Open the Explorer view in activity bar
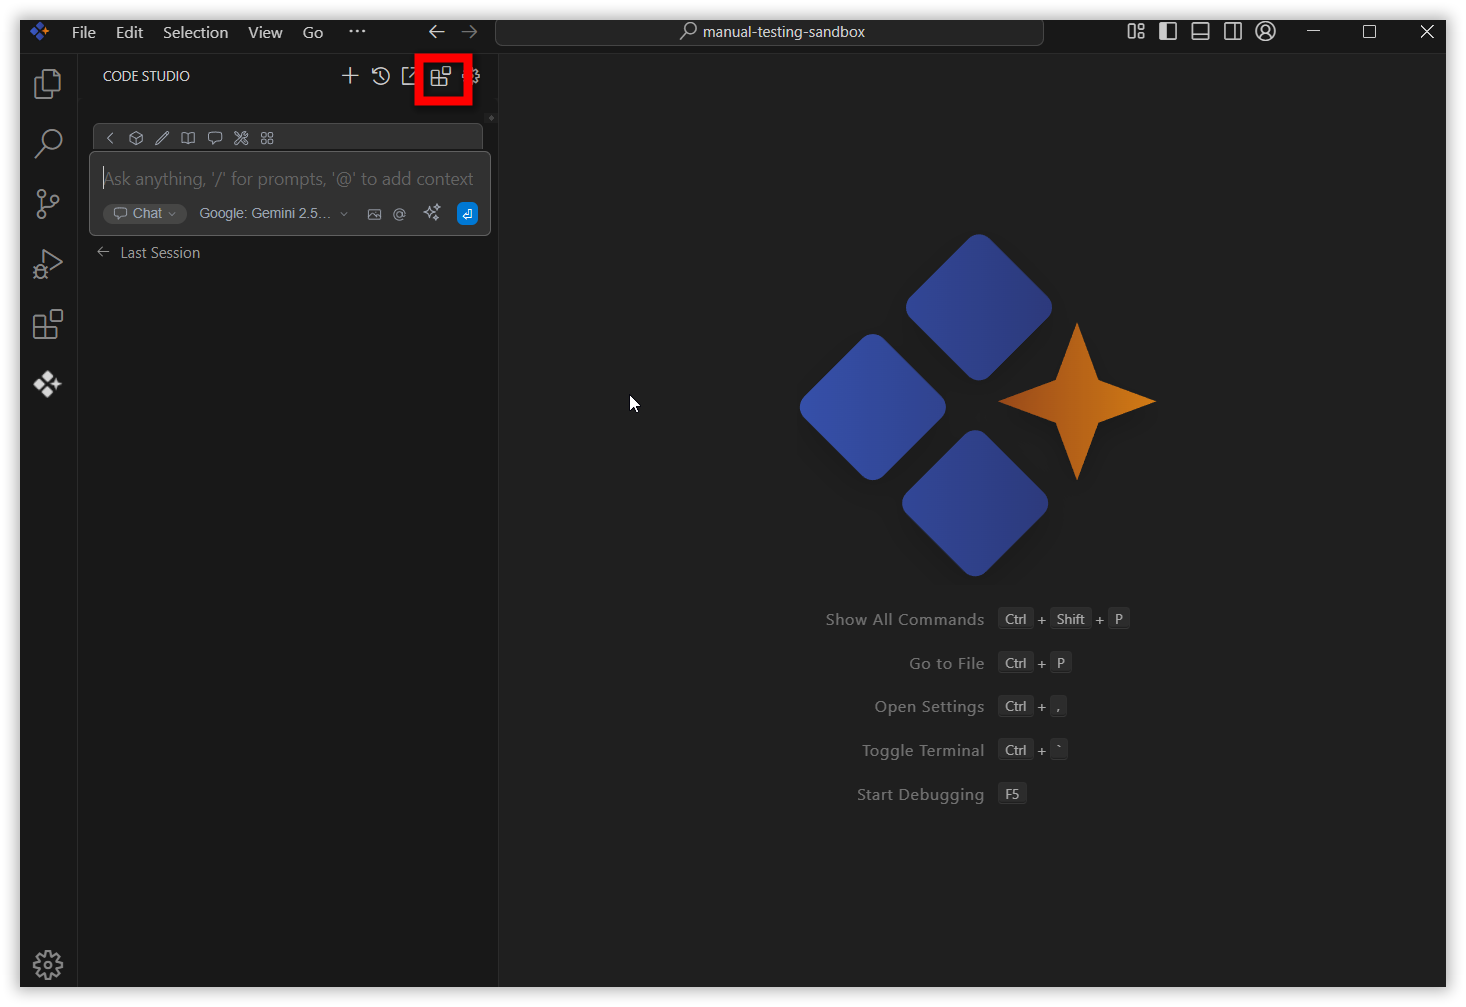 pos(48,84)
